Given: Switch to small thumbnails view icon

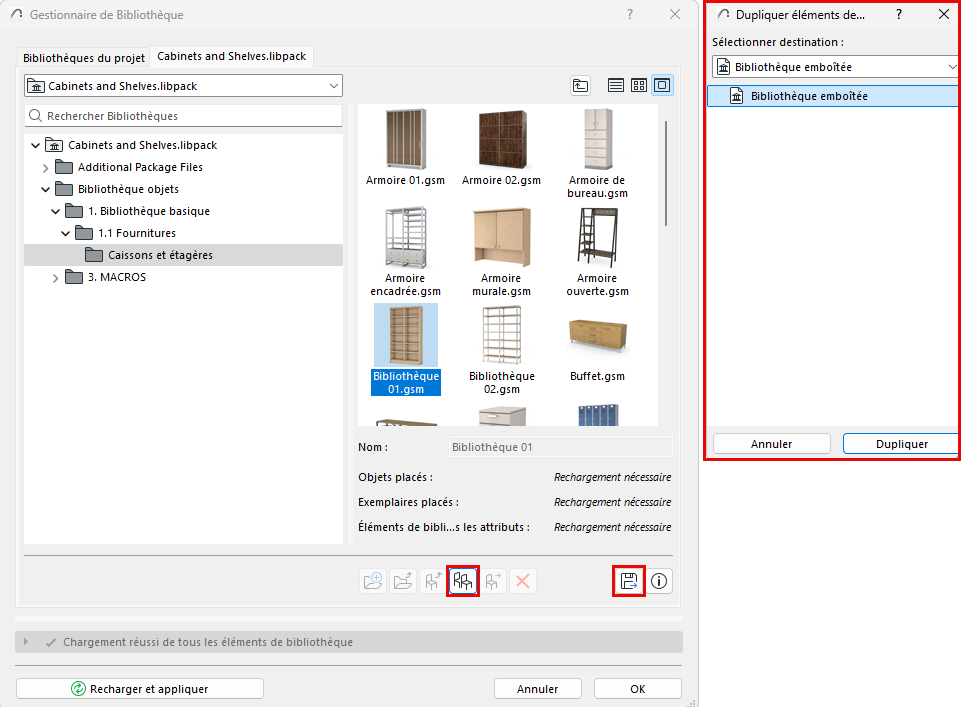Looking at the screenshot, I should [639, 86].
